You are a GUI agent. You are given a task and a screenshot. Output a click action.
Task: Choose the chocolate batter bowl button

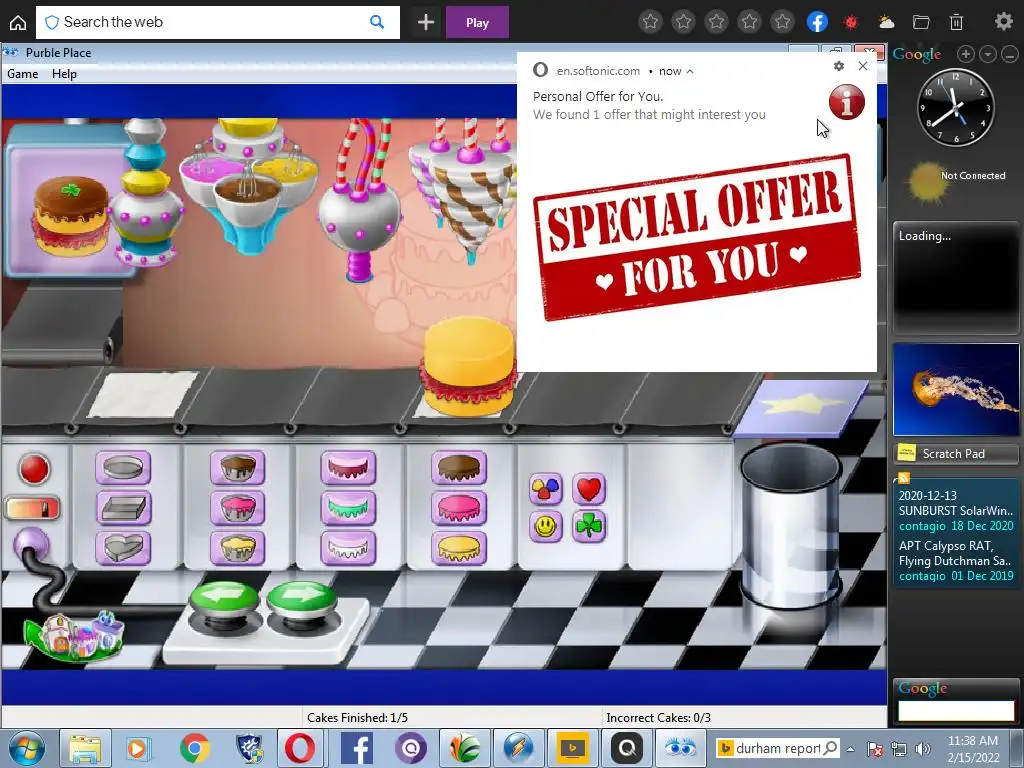[238, 468]
